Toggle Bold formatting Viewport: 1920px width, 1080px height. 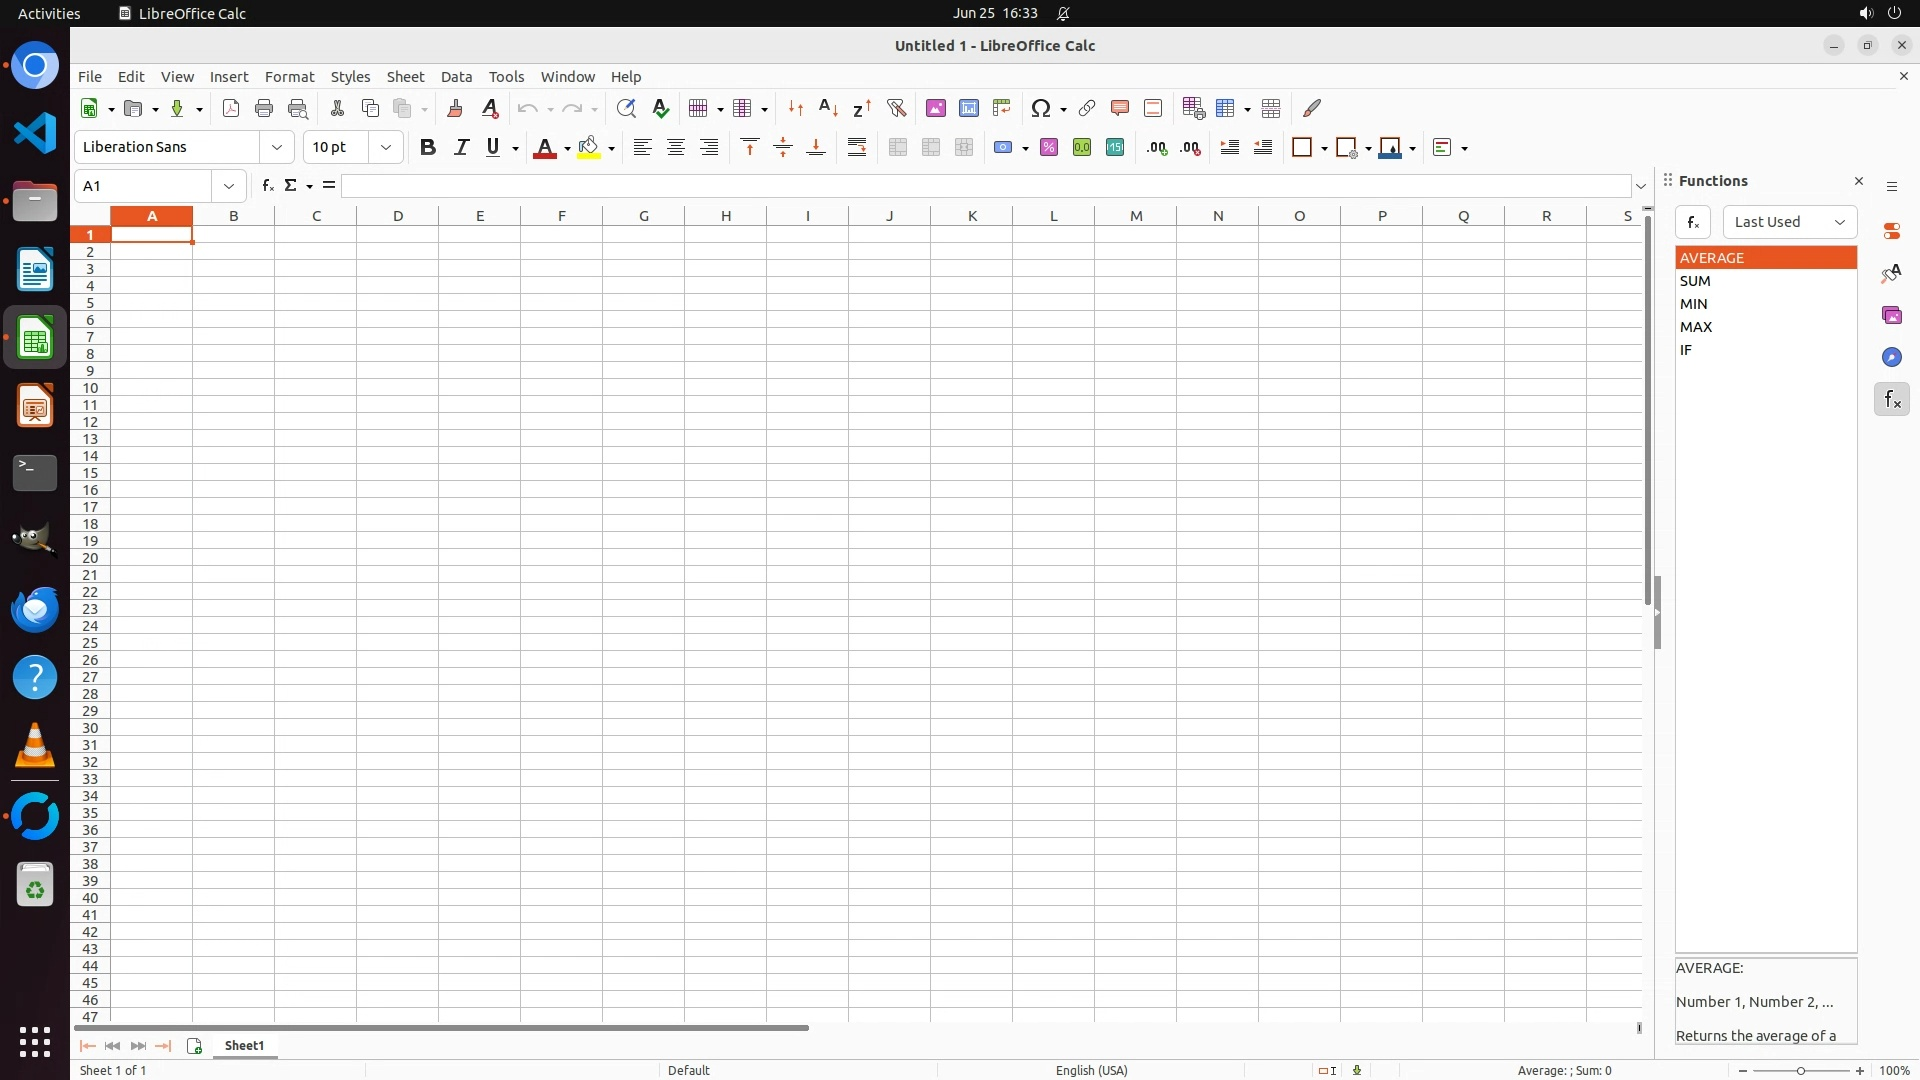coord(428,147)
